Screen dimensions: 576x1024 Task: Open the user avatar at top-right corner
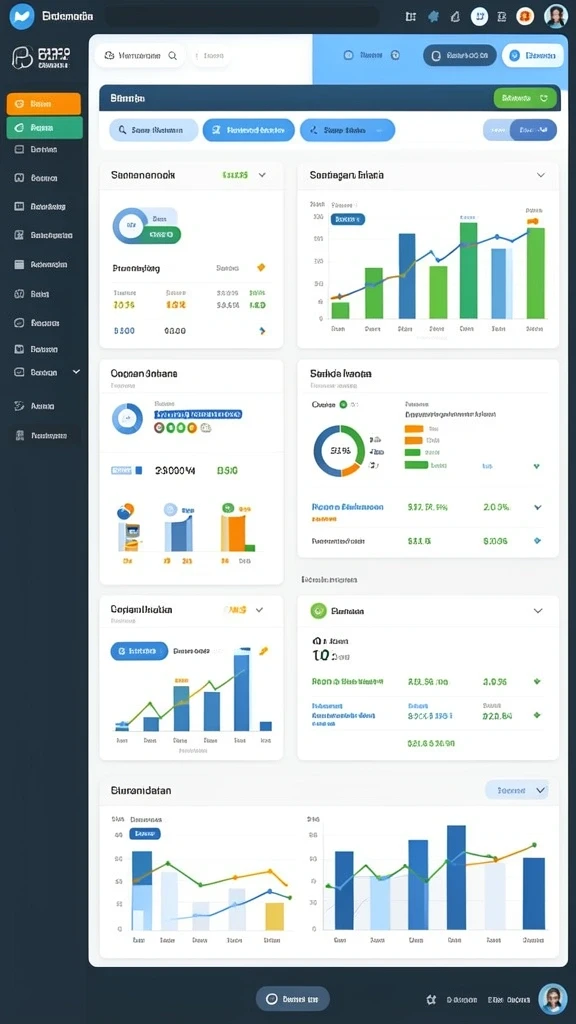pos(556,16)
